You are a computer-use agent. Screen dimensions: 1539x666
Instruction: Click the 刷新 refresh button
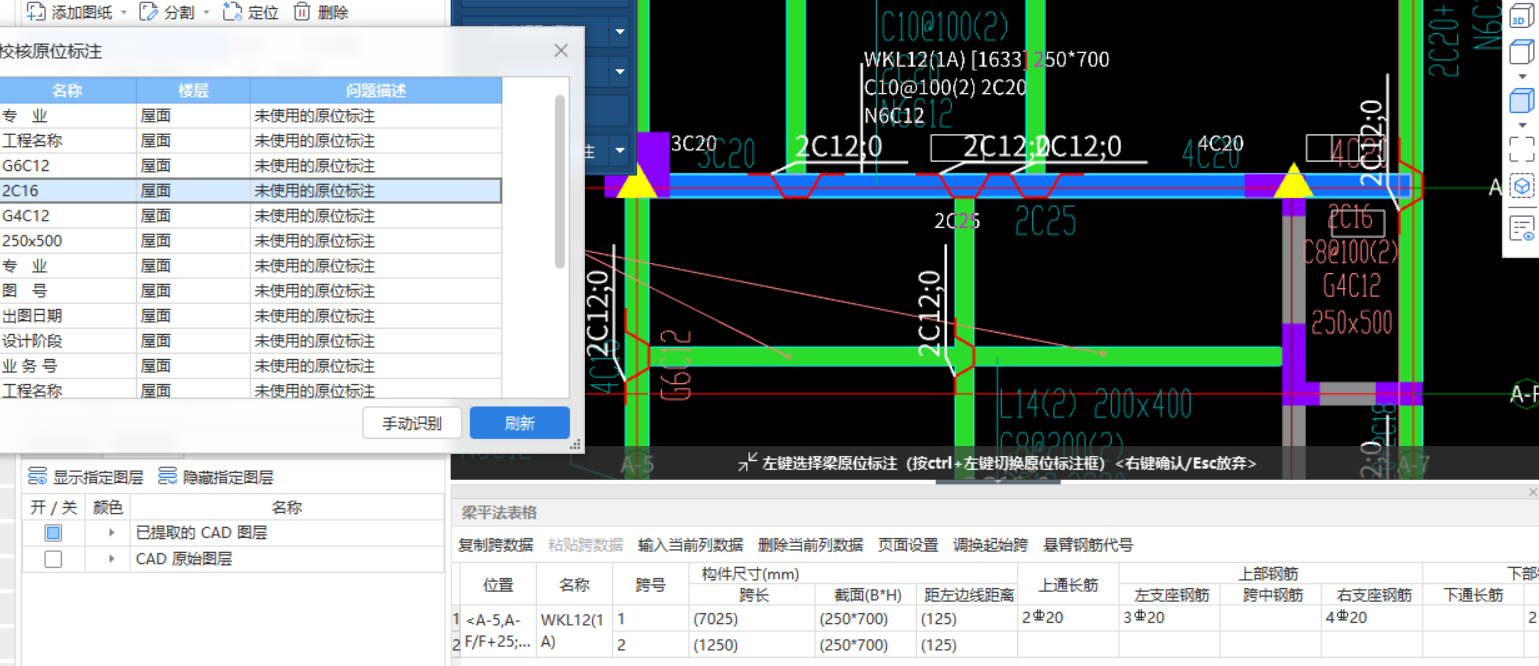tap(519, 423)
